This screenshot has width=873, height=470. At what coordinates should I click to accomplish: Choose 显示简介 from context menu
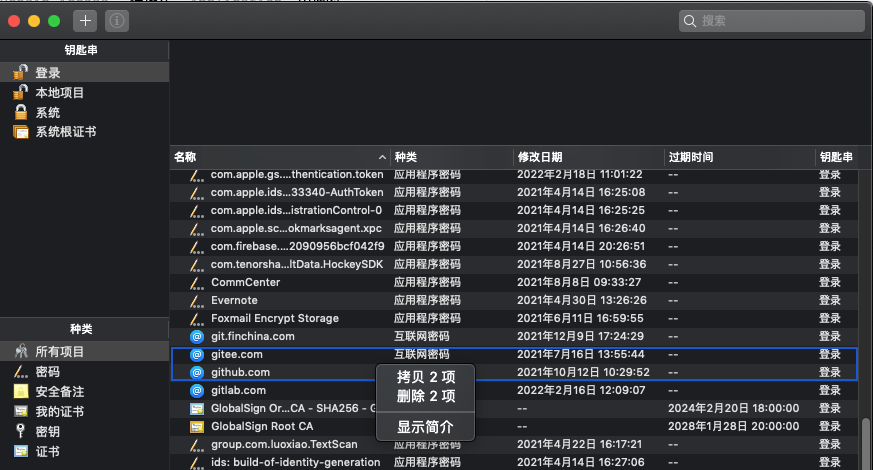(x=426, y=427)
